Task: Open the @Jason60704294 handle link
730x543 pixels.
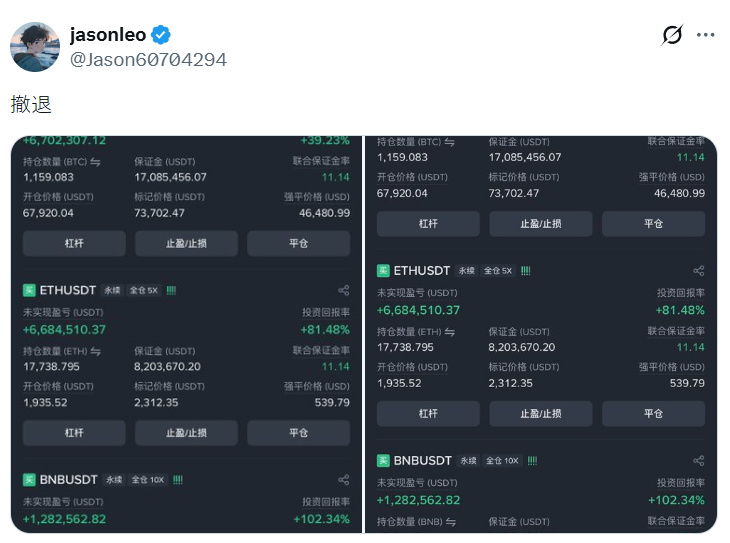Action: click(x=148, y=60)
